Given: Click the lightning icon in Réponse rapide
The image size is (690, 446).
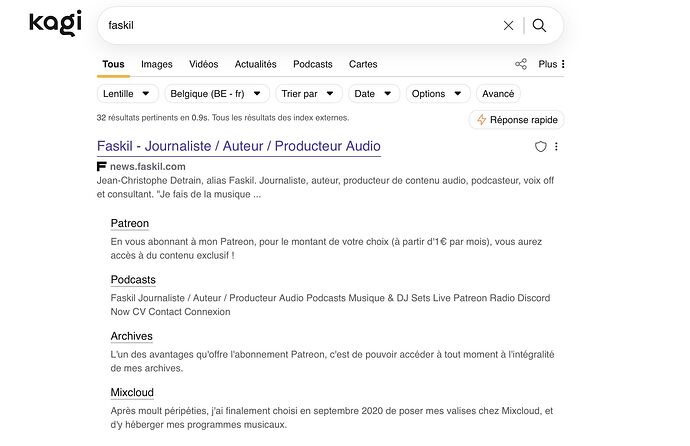Looking at the screenshot, I should tap(481, 120).
